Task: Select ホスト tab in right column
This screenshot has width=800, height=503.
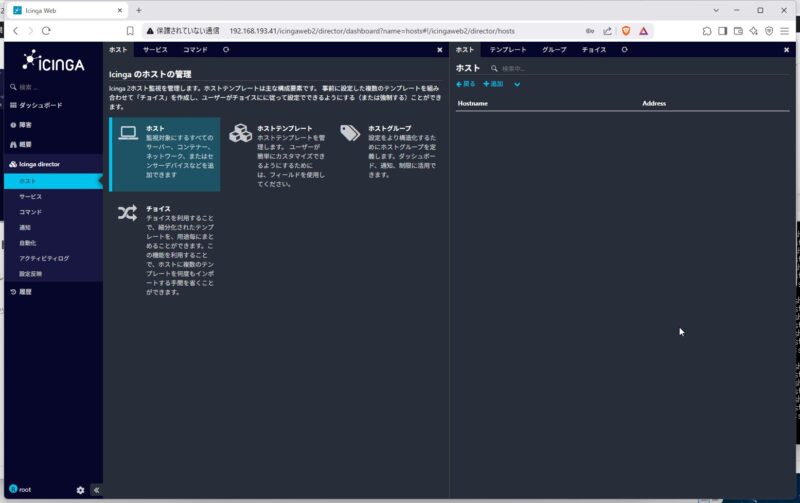Action: (x=465, y=49)
